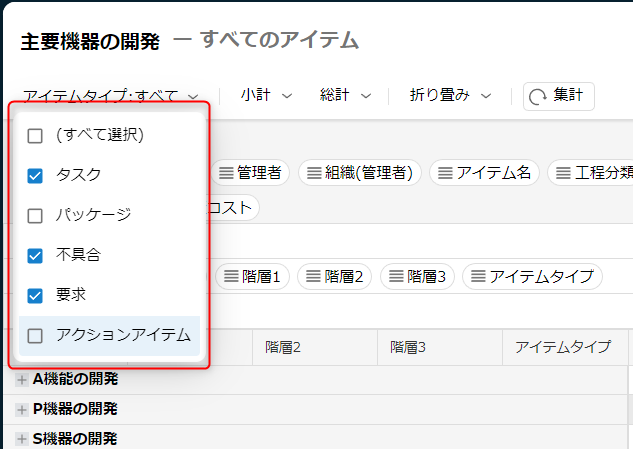Expand the 折り畳み dropdown
Screen dimensions: 633x449
click(x=451, y=96)
